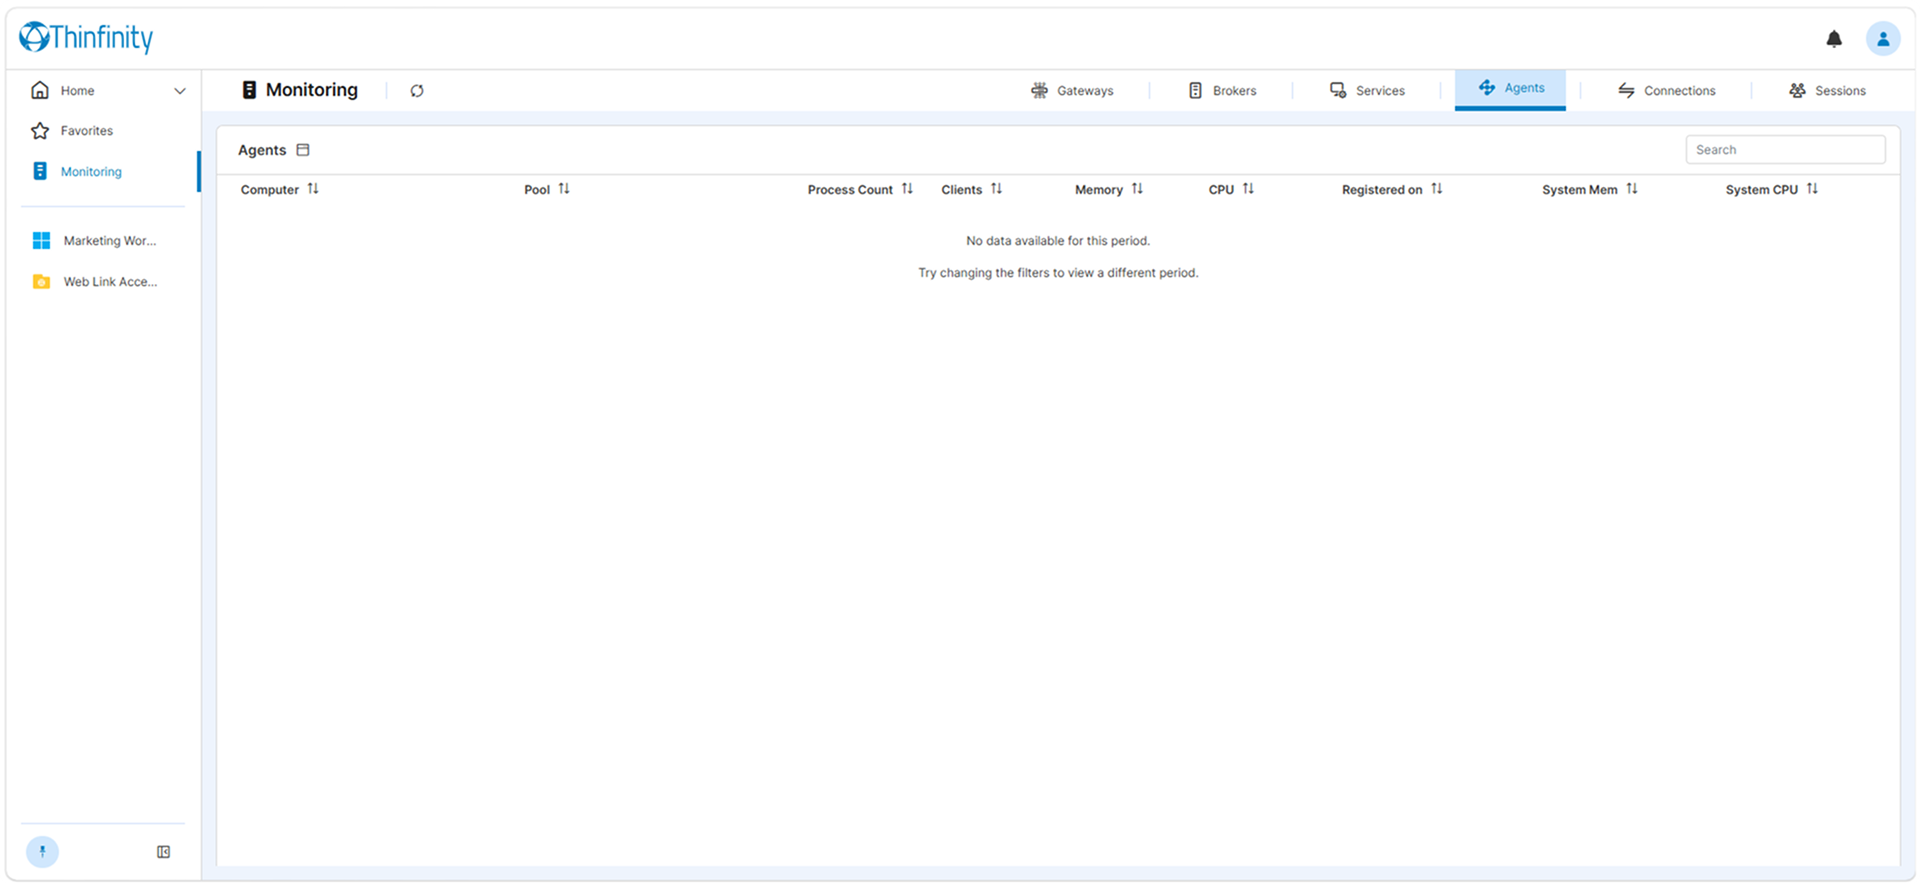
Task: Switch to the Gateways tab
Action: [x=1072, y=91]
